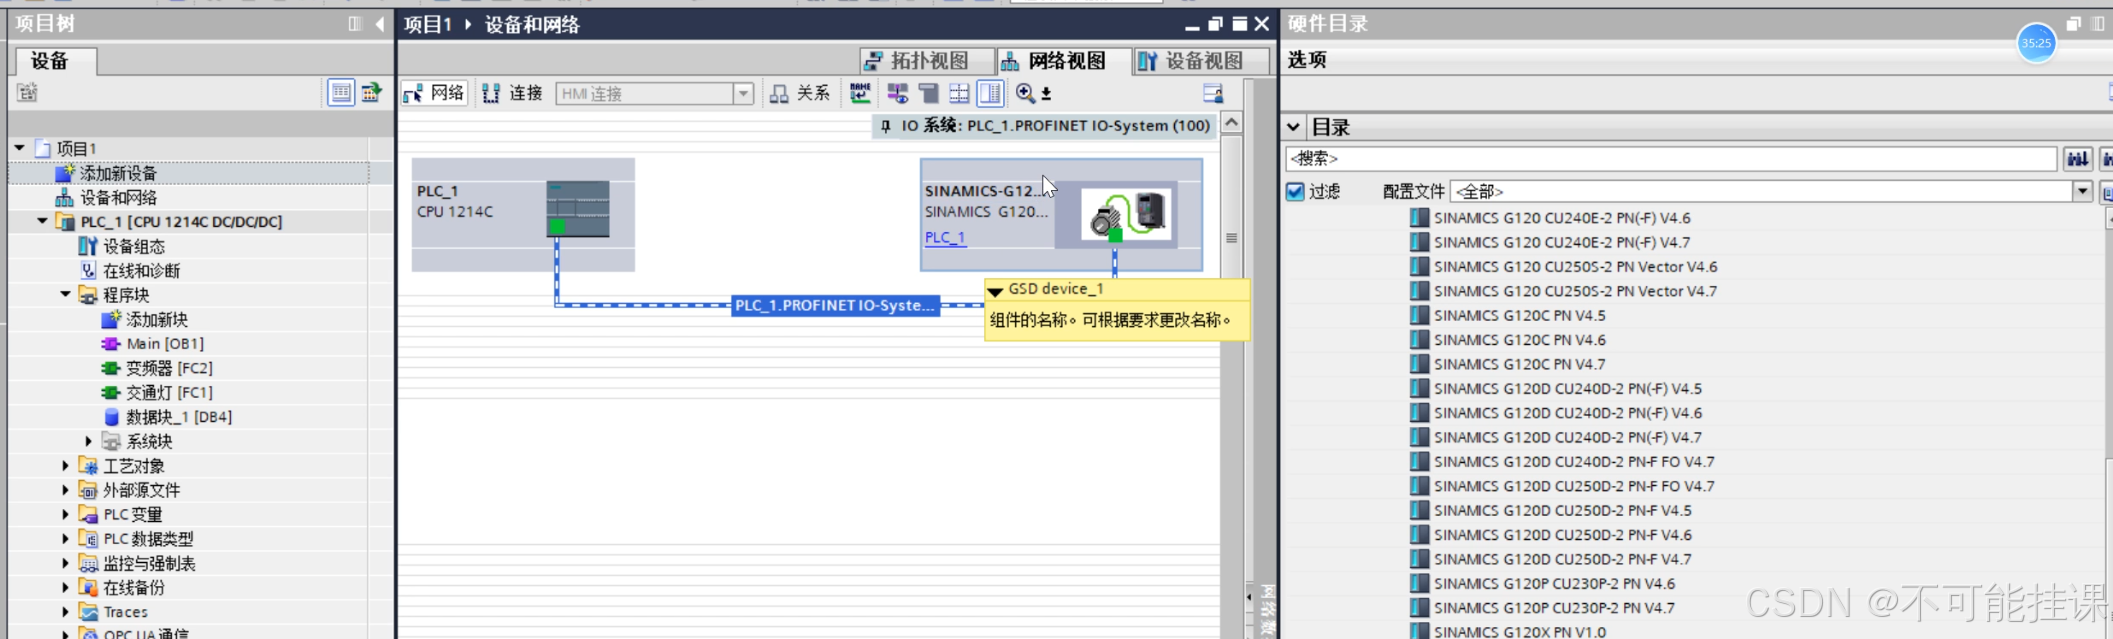Click the PLC_1 link on SINAMICS device
The width and height of the screenshot is (2113, 639).
point(945,237)
